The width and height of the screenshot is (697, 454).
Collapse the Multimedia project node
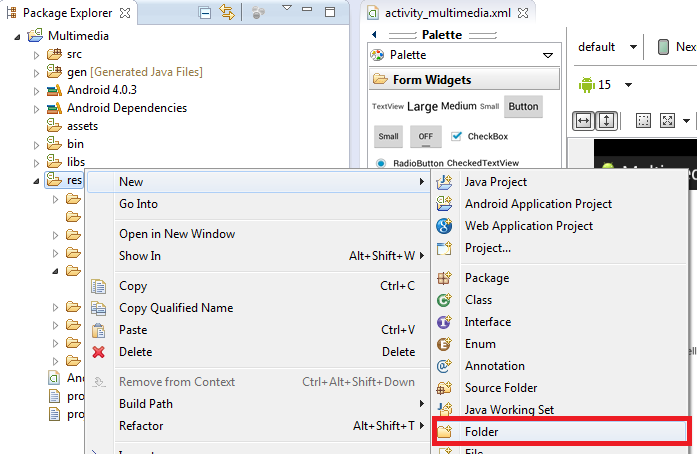[x=17, y=37]
